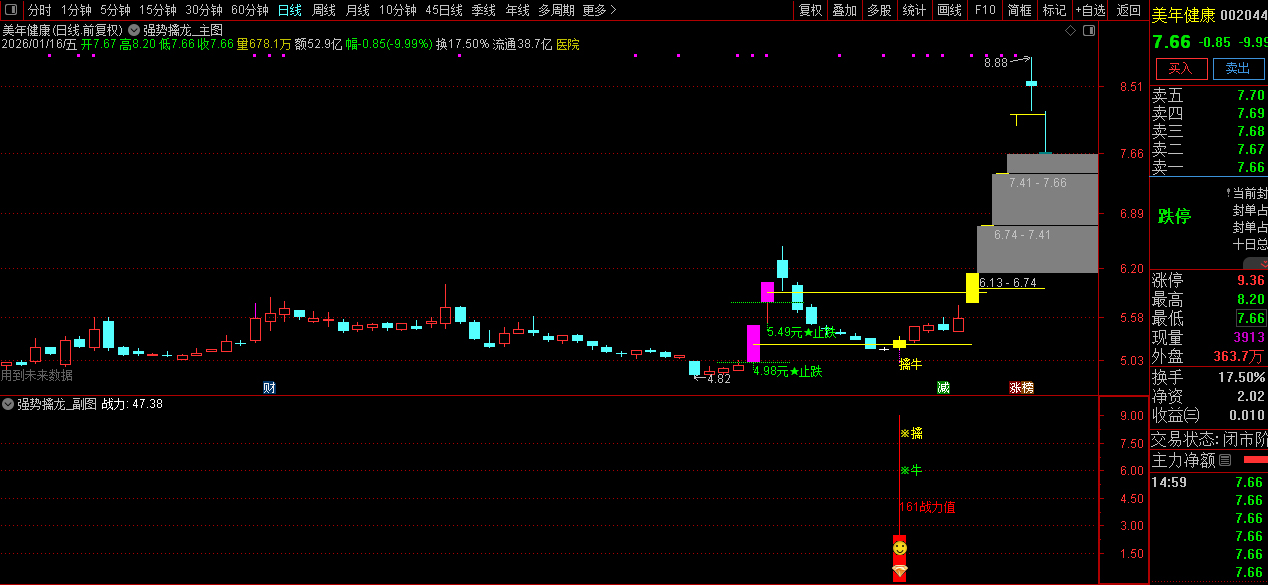Expand the 更多 periods menu

(x=599, y=10)
